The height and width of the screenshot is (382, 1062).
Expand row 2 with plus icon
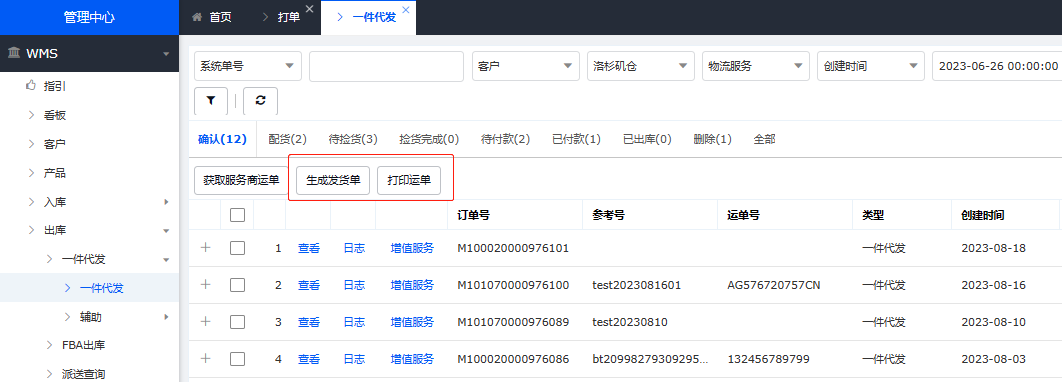pyautogui.click(x=206, y=284)
